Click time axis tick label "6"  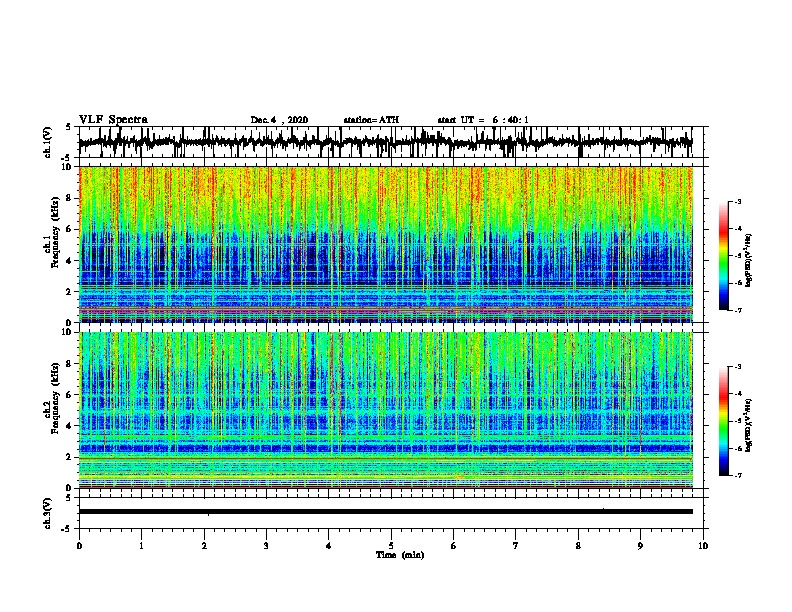[x=454, y=546]
